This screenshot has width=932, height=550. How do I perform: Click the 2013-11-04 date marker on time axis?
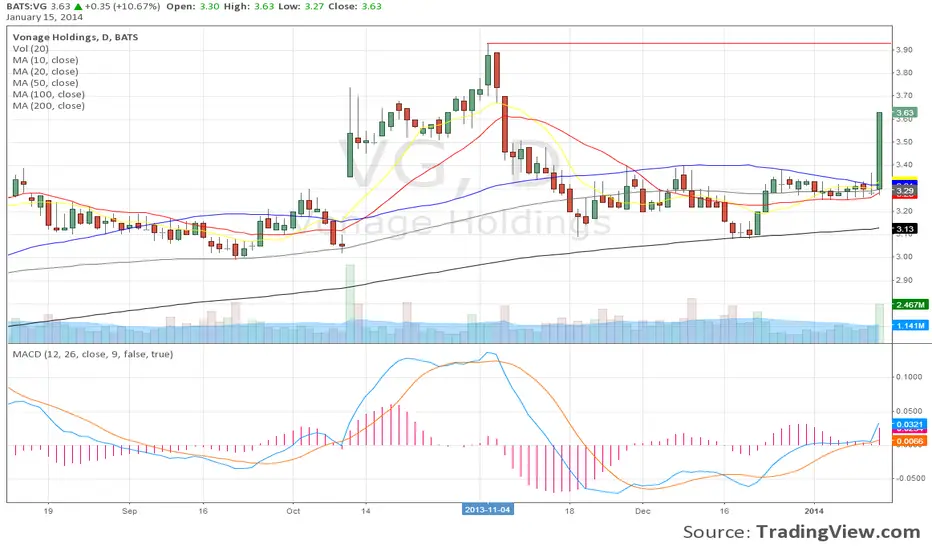(x=487, y=510)
